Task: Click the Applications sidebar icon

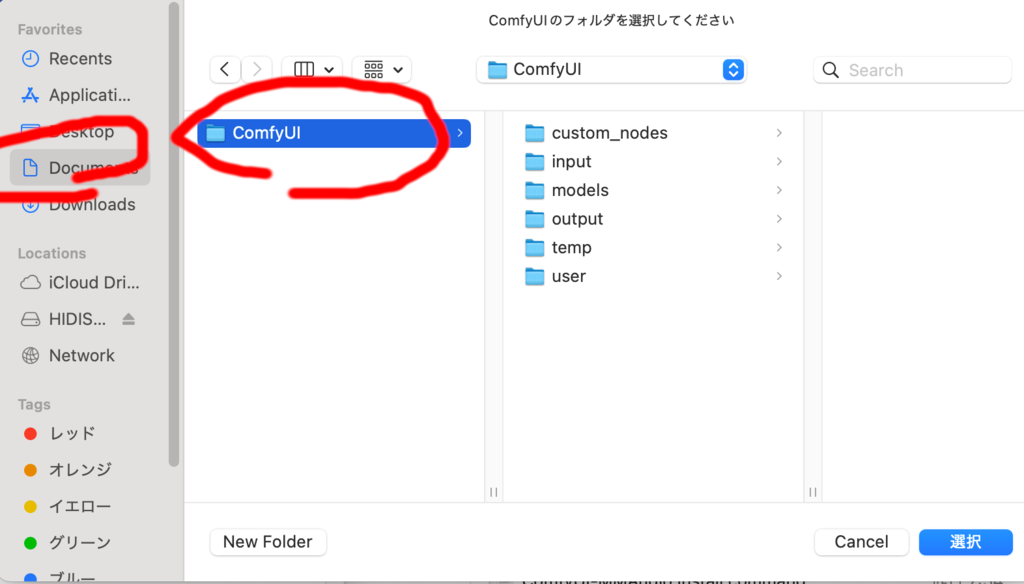Action: point(30,95)
